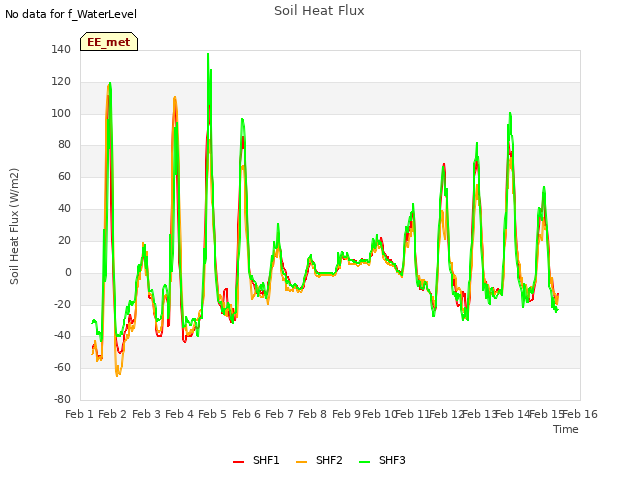Click the 20 y-axis tick label
The image size is (640, 480).
coord(64,240)
